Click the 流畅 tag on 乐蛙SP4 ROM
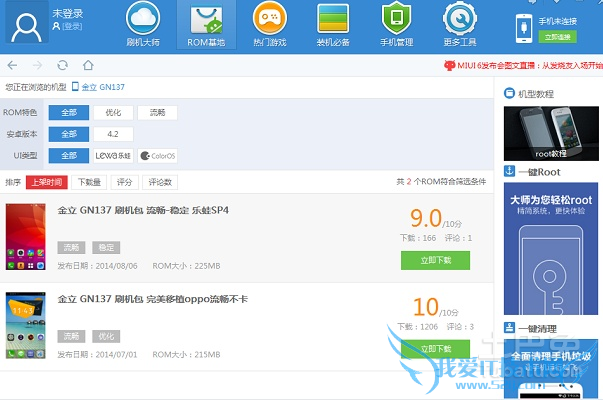This screenshot has width=603, height=400. tap(71, 248)
